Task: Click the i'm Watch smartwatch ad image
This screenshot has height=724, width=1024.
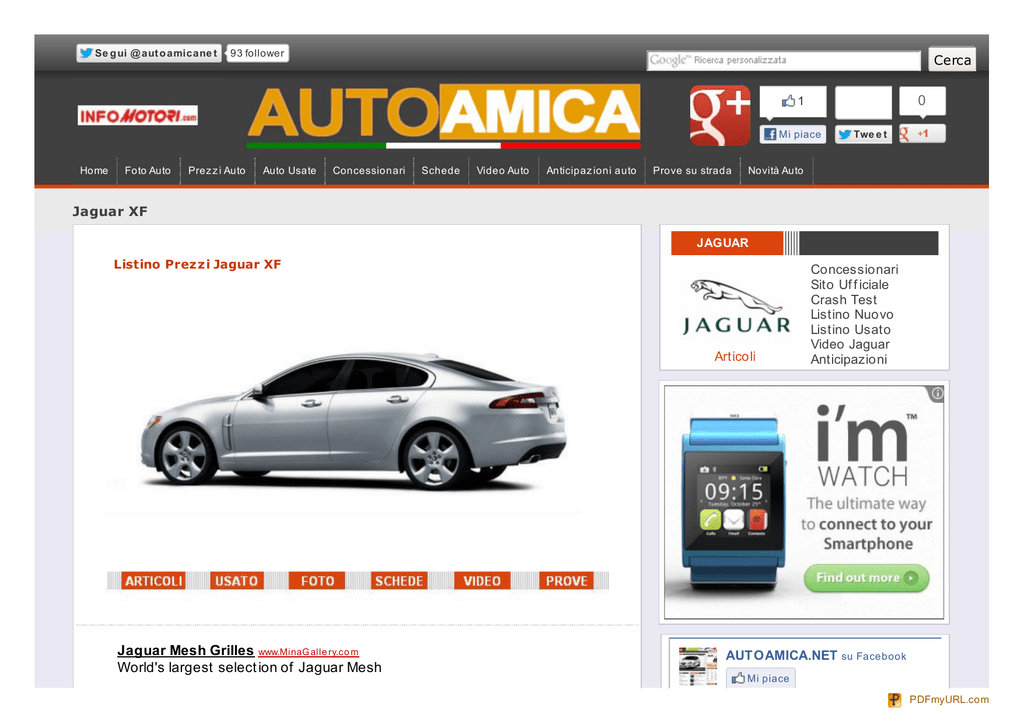Action: tap(803, 501)
